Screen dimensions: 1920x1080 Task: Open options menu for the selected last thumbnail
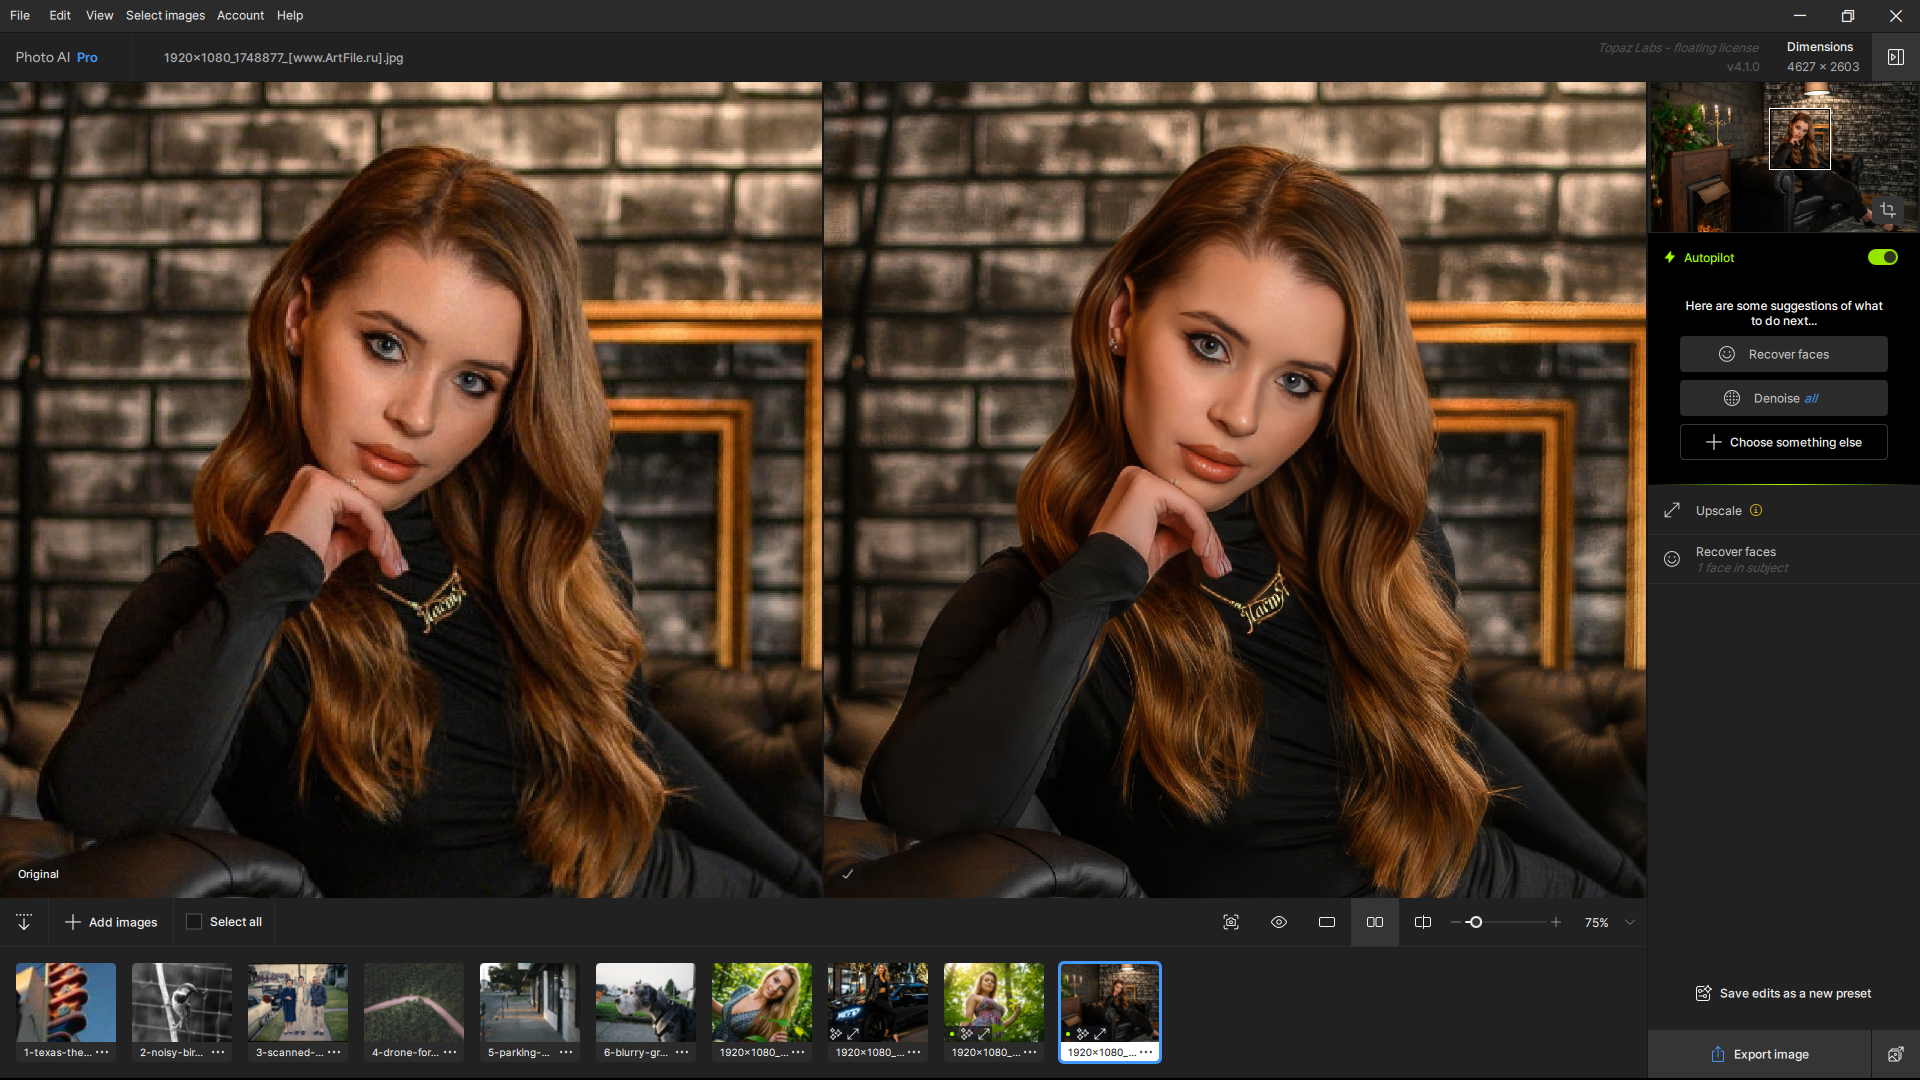[x=1146, y=1052]
